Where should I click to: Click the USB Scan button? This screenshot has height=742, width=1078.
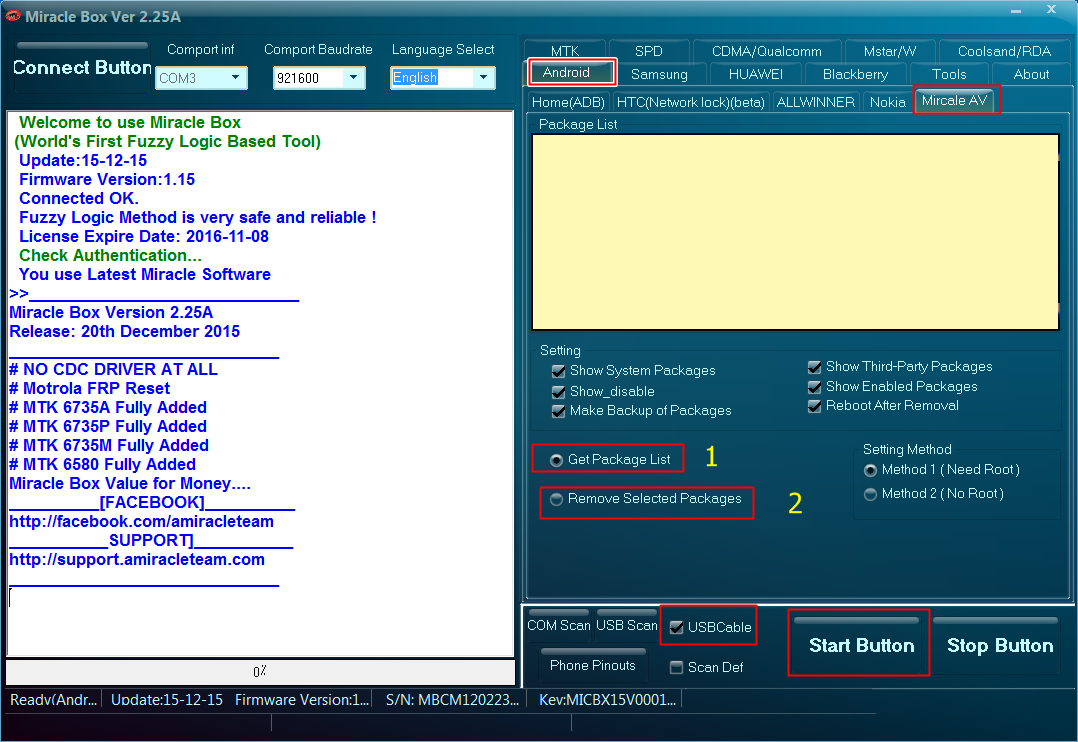tap(627, 624)
